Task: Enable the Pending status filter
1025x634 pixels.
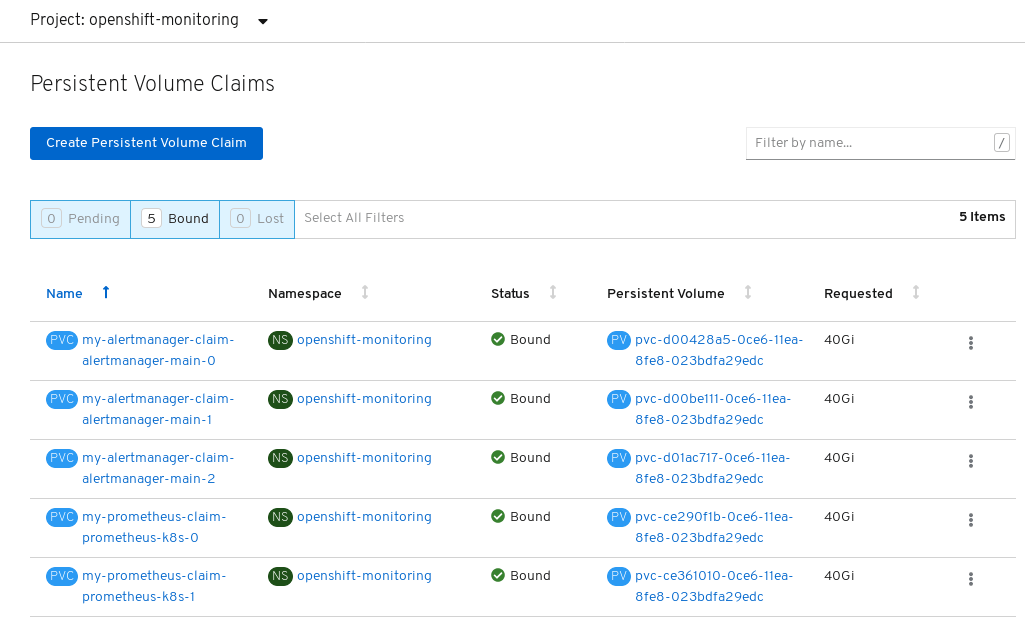Action: tap(80, 218)
